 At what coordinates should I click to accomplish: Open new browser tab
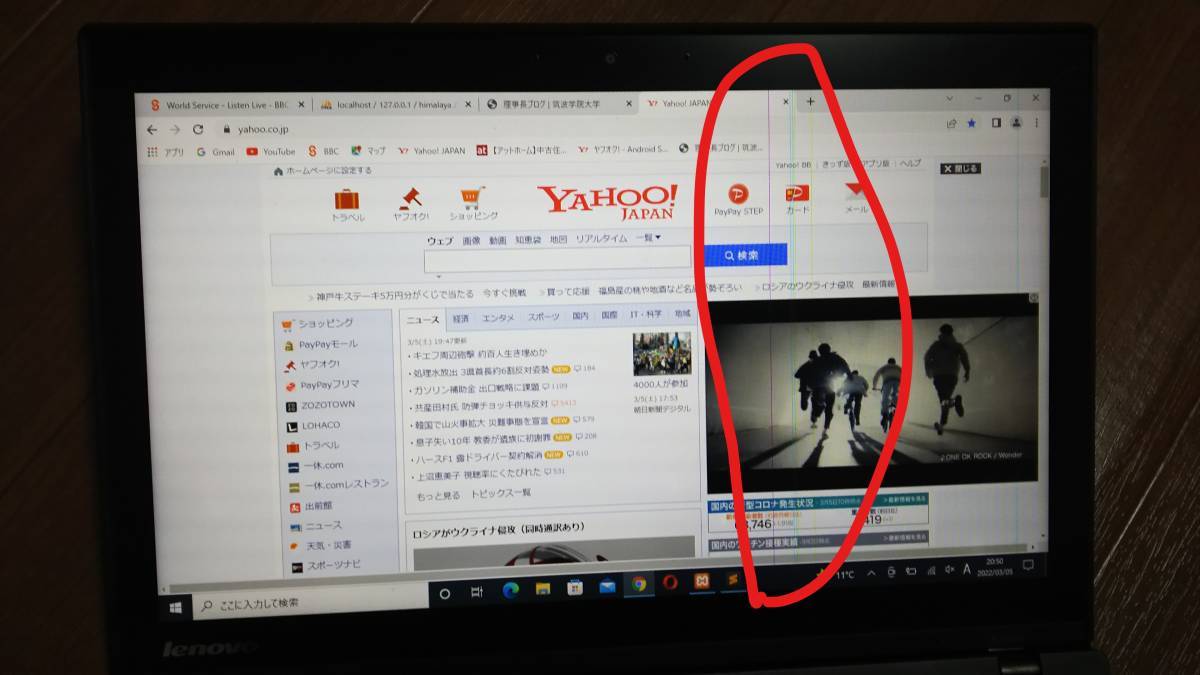811,101
